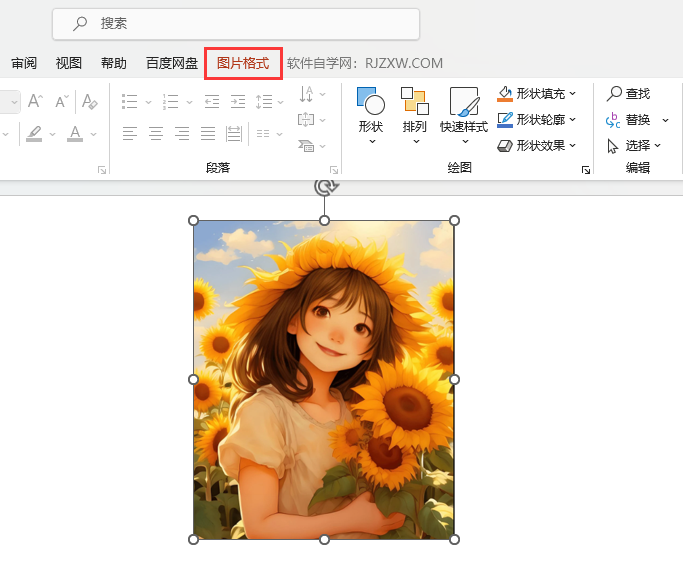Align text right in the paragraph group

pos(182,133)
